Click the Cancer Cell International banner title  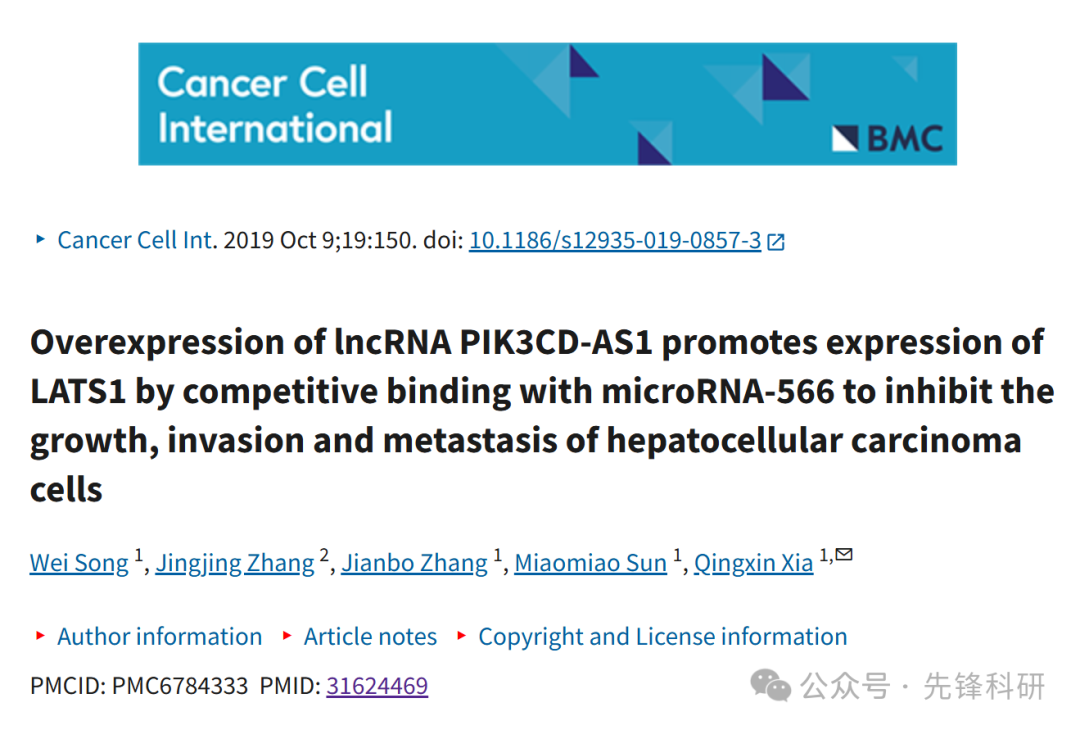[275, 105]
